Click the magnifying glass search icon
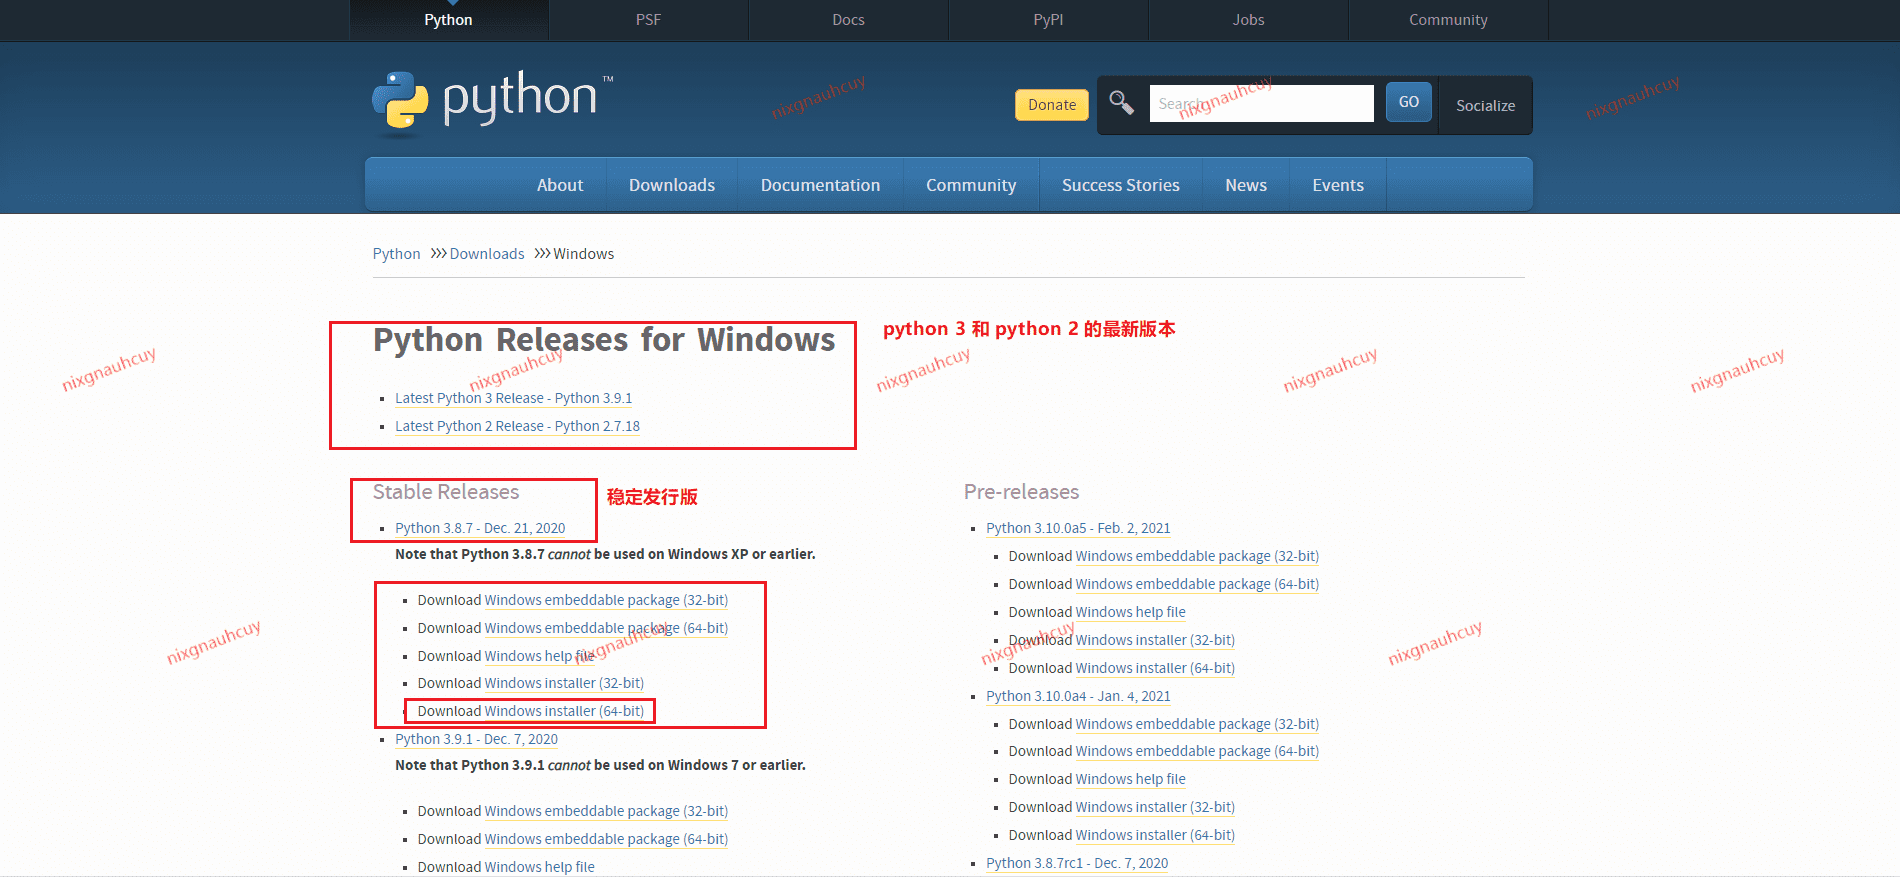1900x877 pixels. click(1121, 102)
